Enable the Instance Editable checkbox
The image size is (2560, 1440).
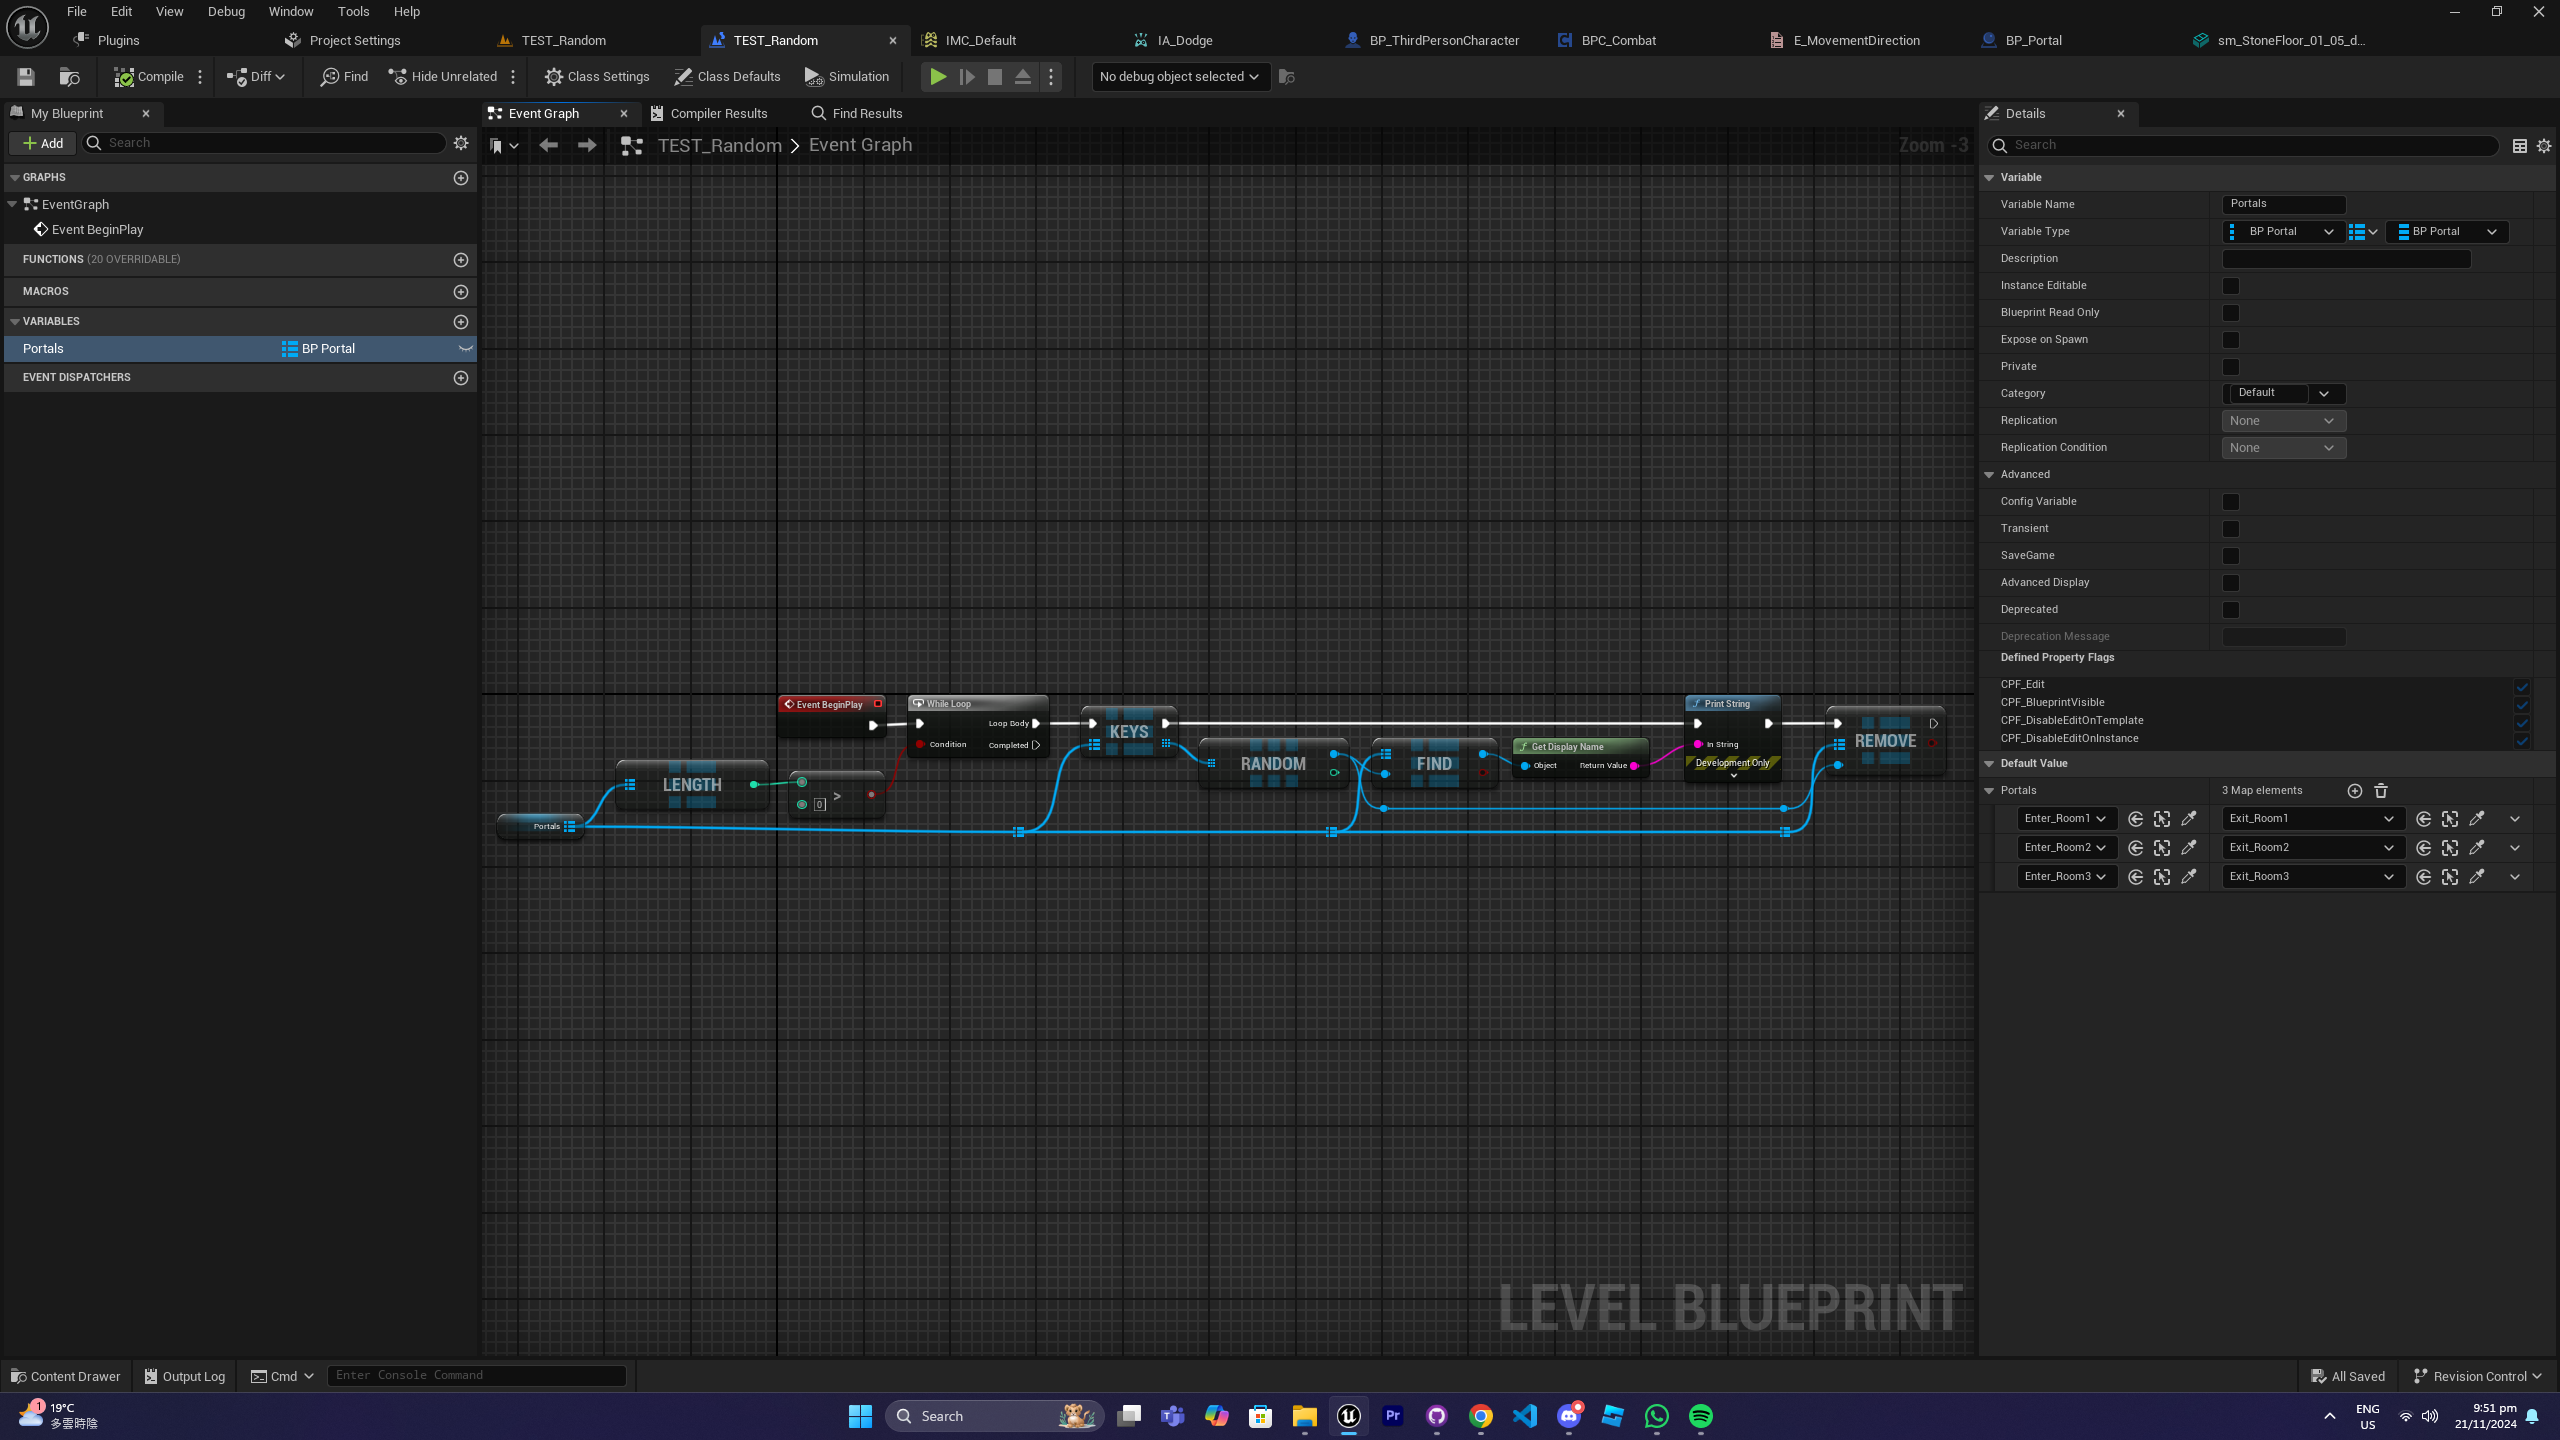(x=2230, y=286)
